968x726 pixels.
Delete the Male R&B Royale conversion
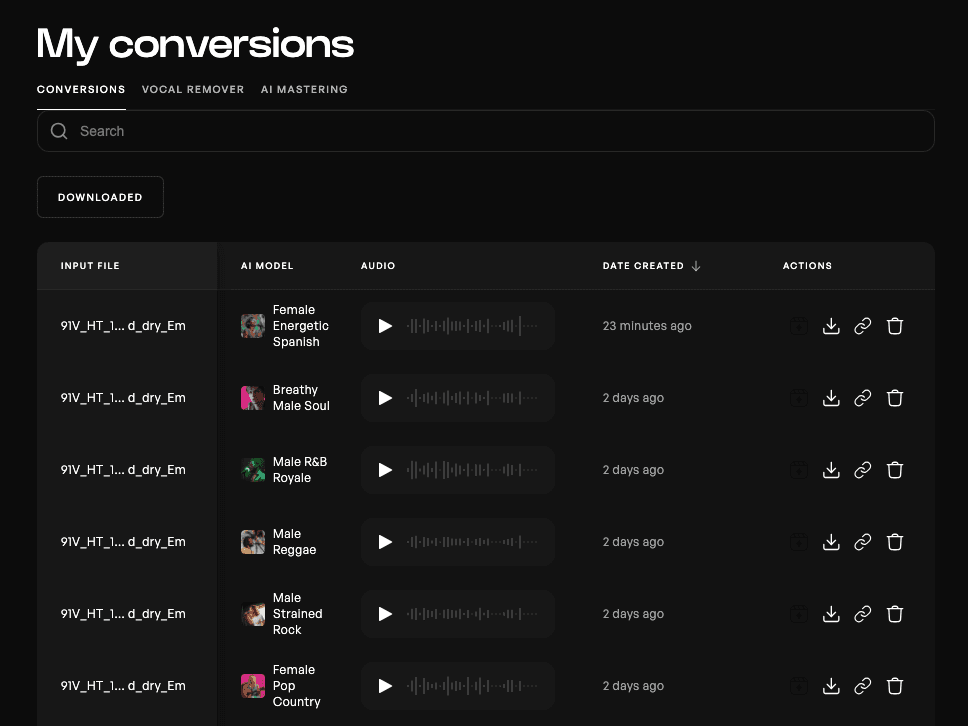point(895,470)
